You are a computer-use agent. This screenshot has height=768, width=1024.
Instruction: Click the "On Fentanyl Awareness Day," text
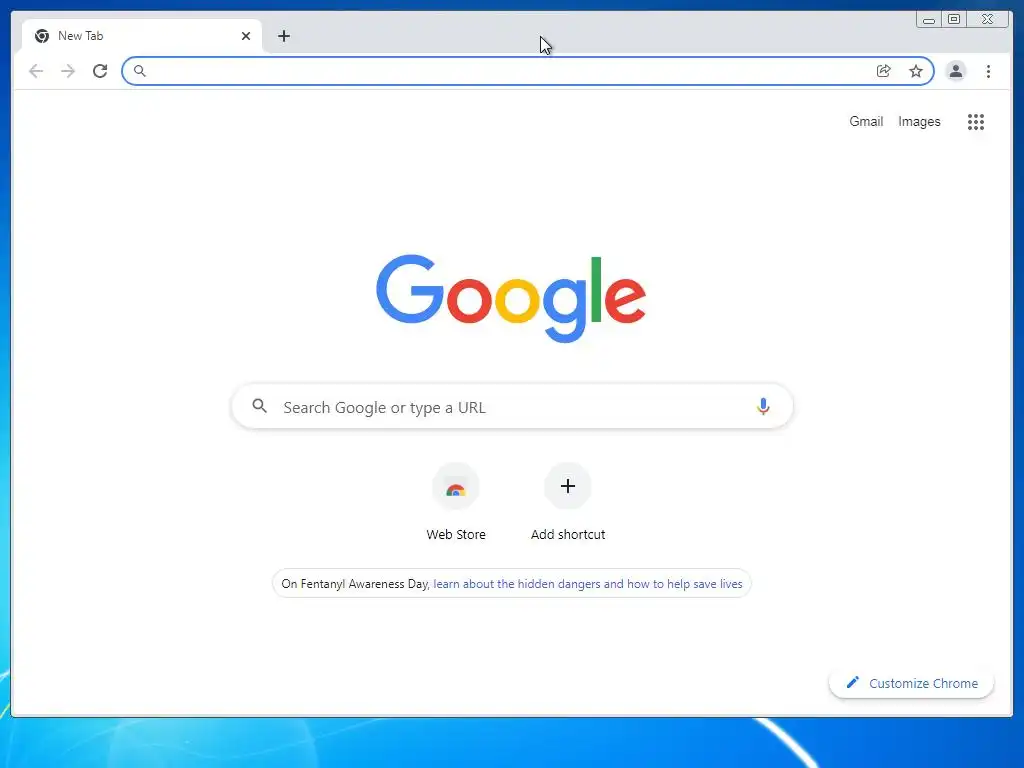tap(355, 584)
